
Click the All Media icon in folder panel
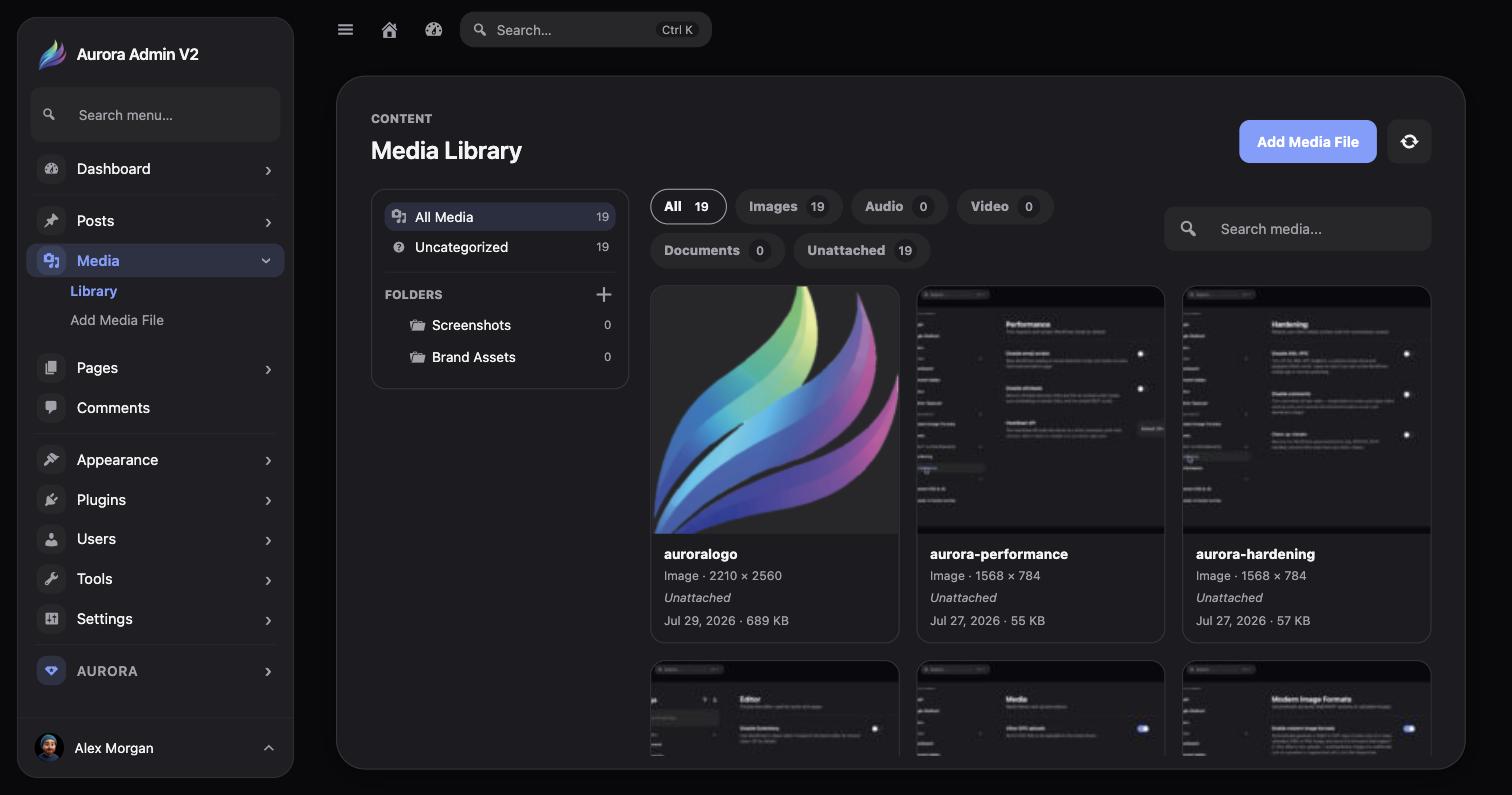click(399, 217)
